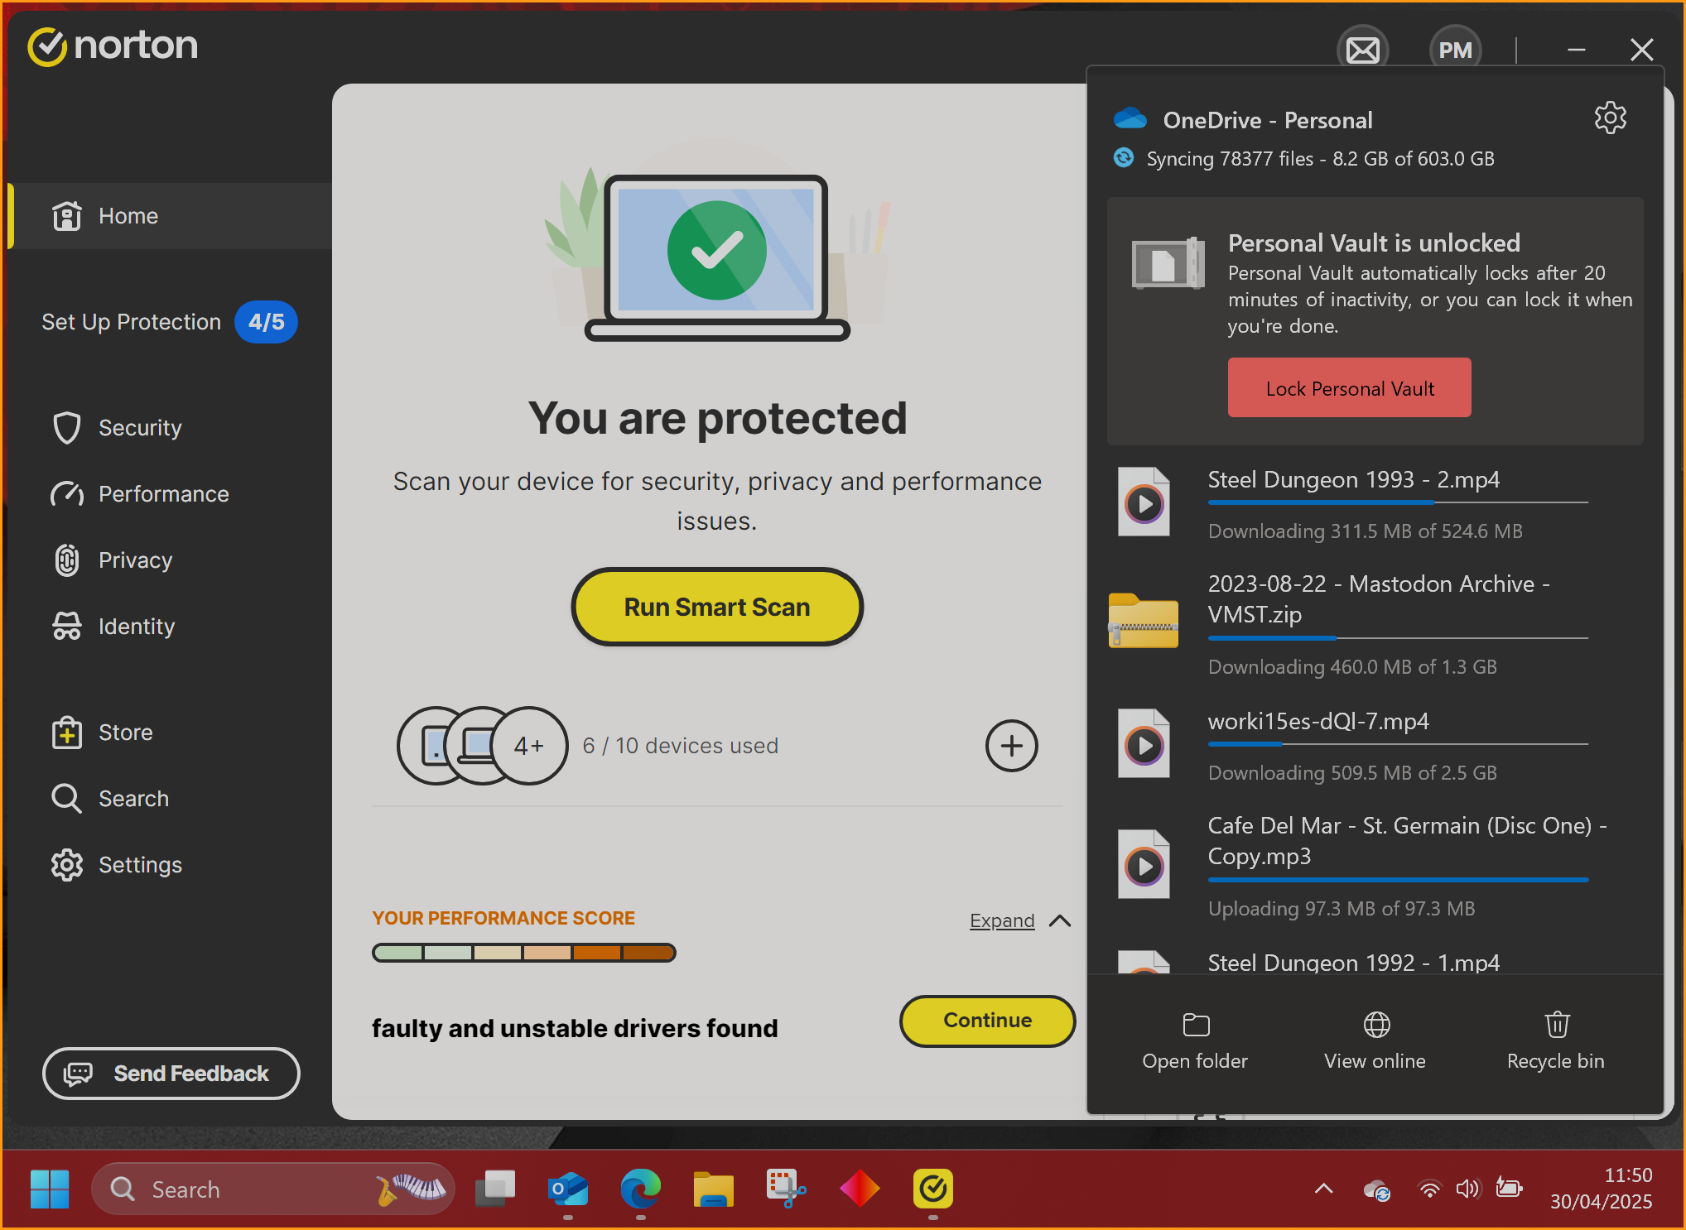Open folder in OneDrive flyout
1686x1230 pixels.
(x=1195, y=1041)
